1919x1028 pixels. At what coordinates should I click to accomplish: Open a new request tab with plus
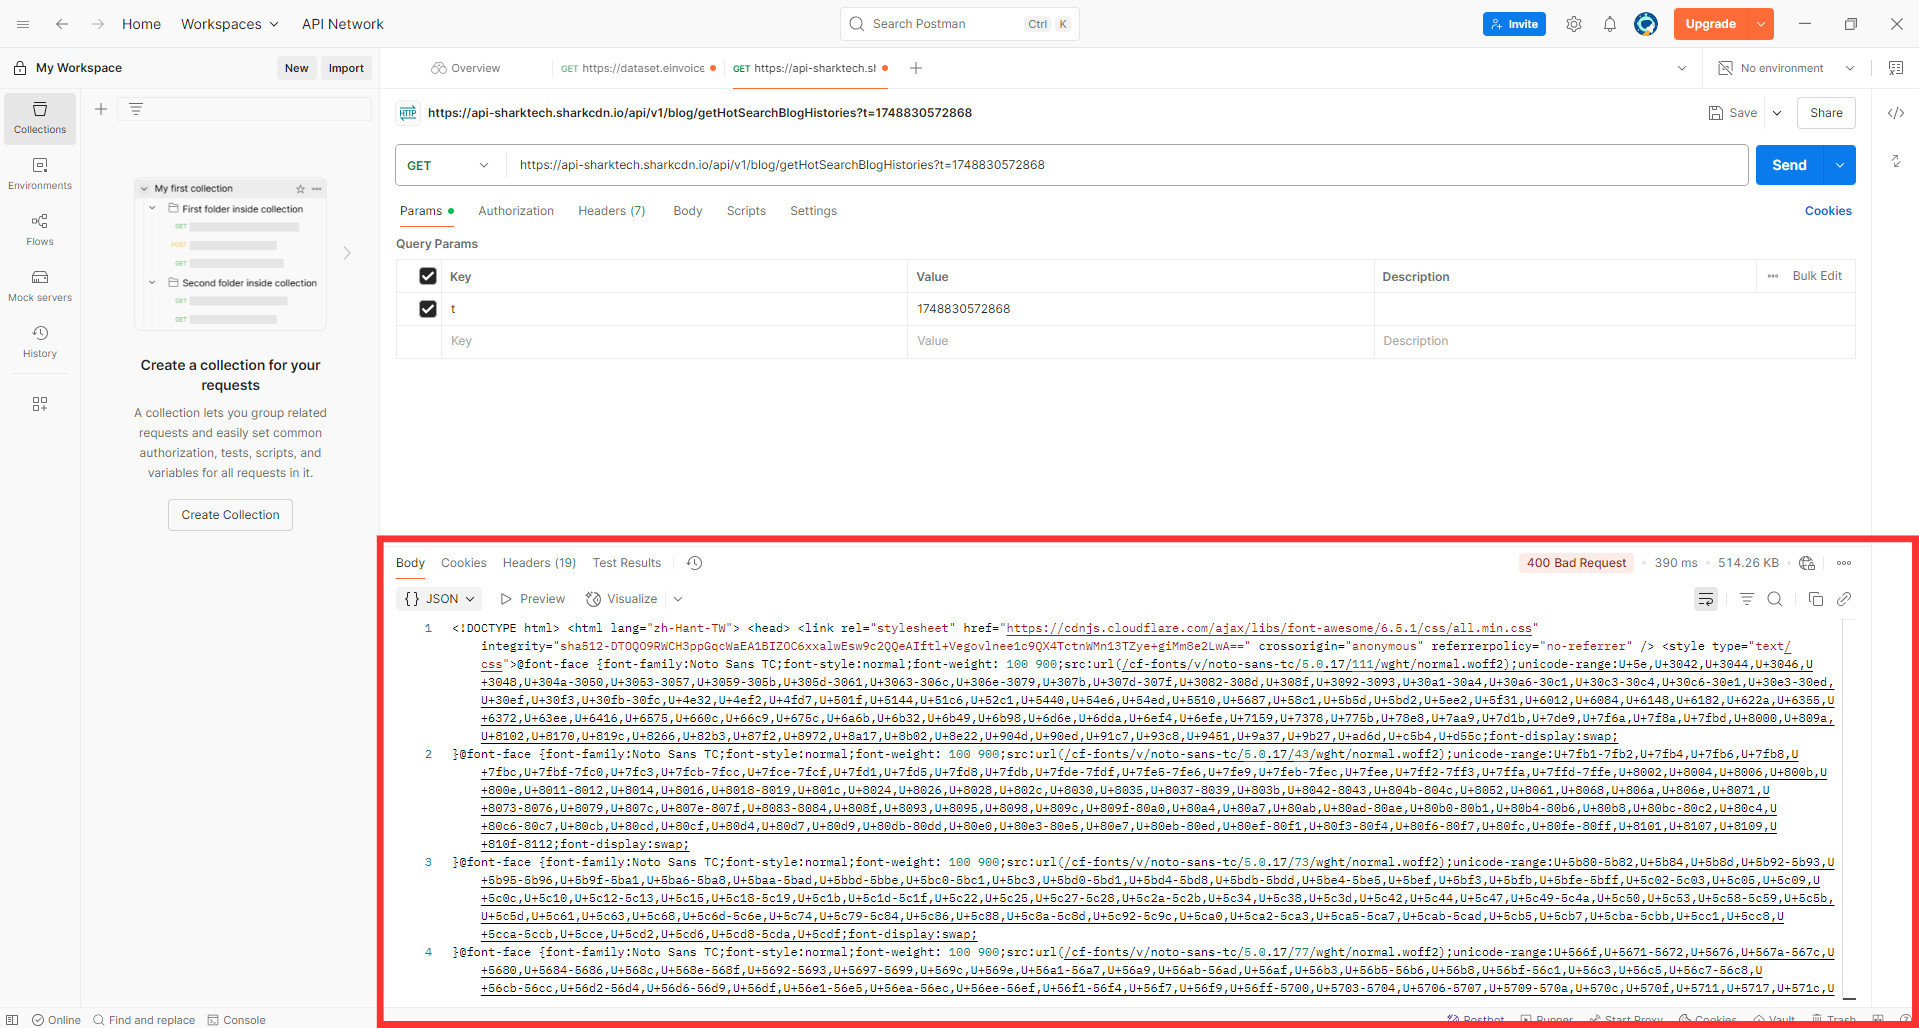(x=916, y=68)
